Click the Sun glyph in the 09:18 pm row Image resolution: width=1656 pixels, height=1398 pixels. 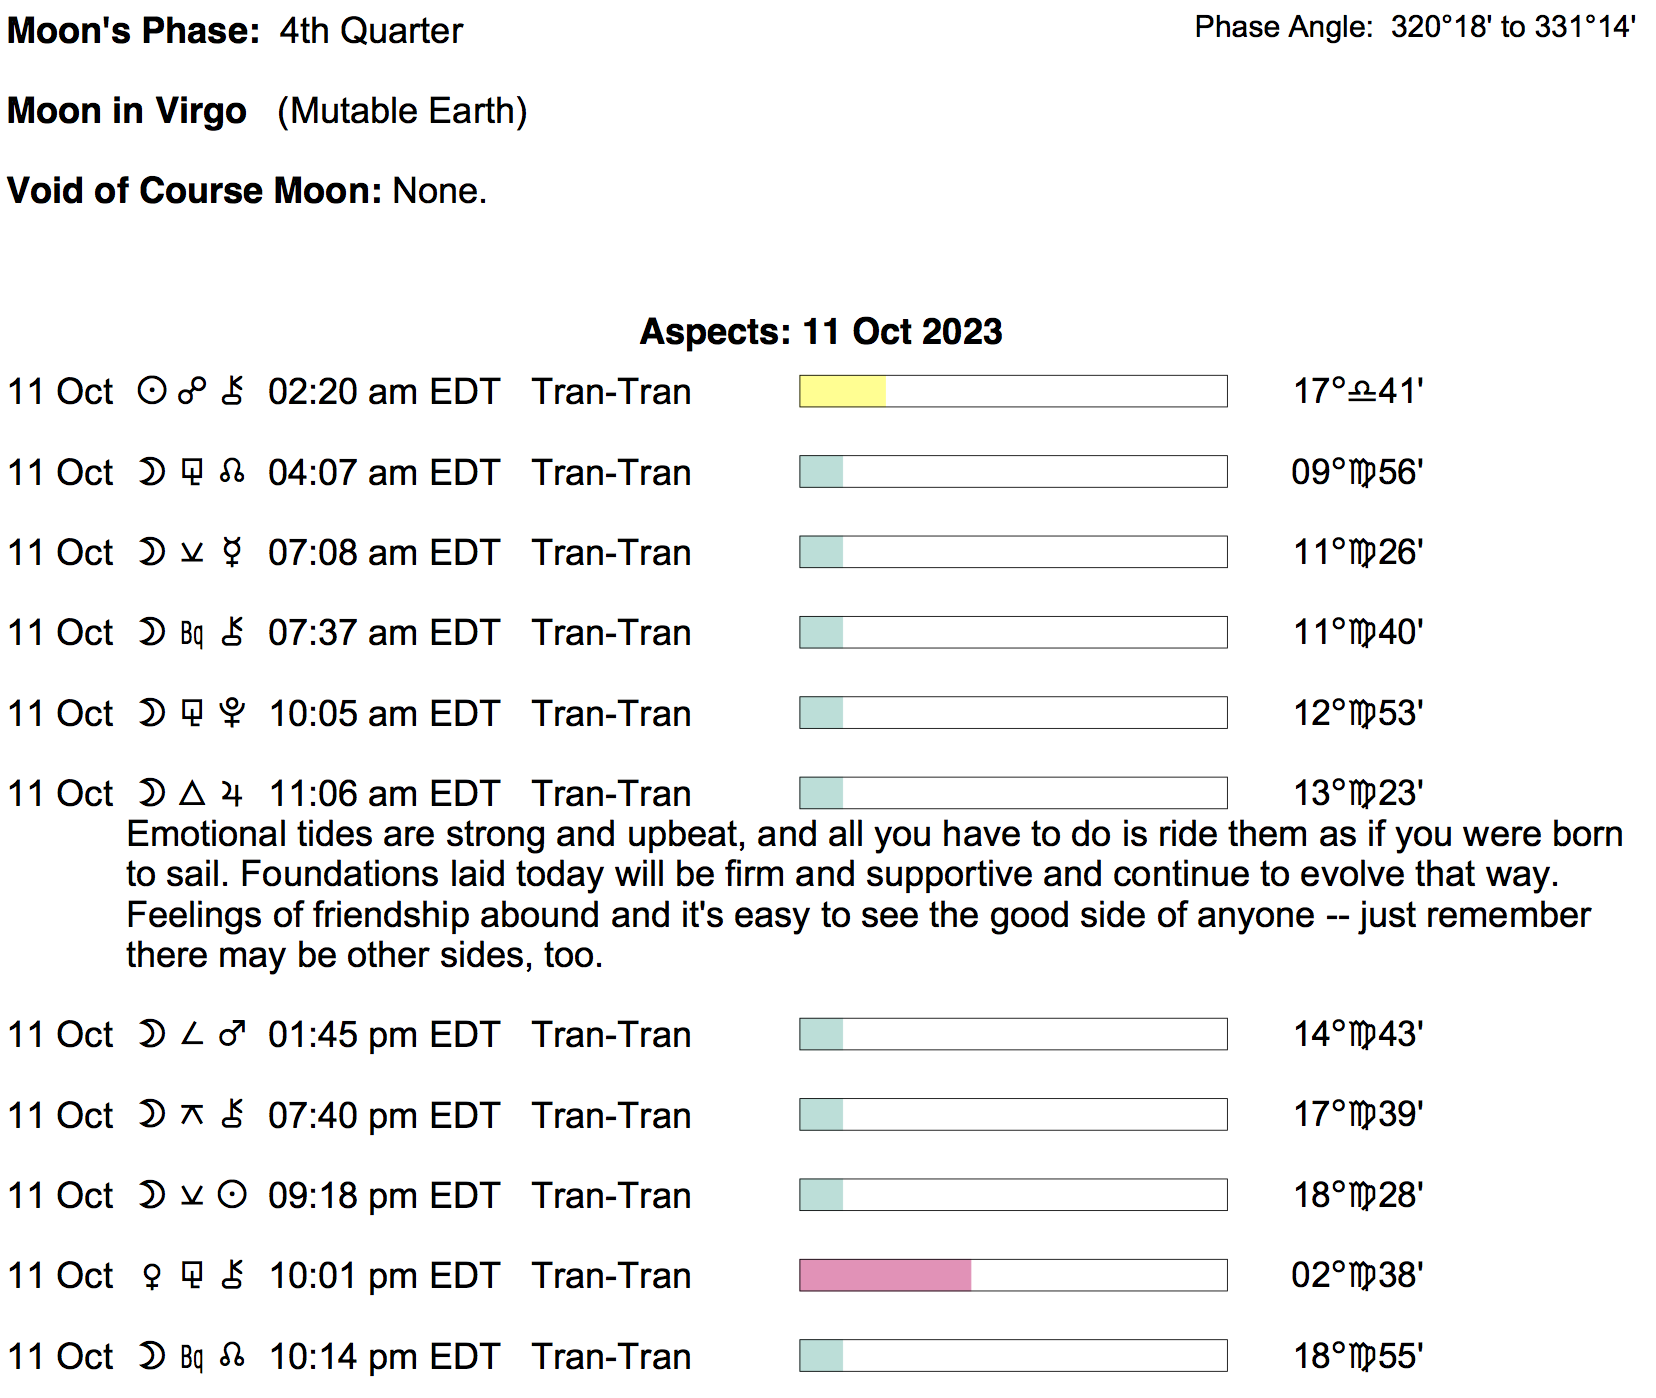point(232,1195)
